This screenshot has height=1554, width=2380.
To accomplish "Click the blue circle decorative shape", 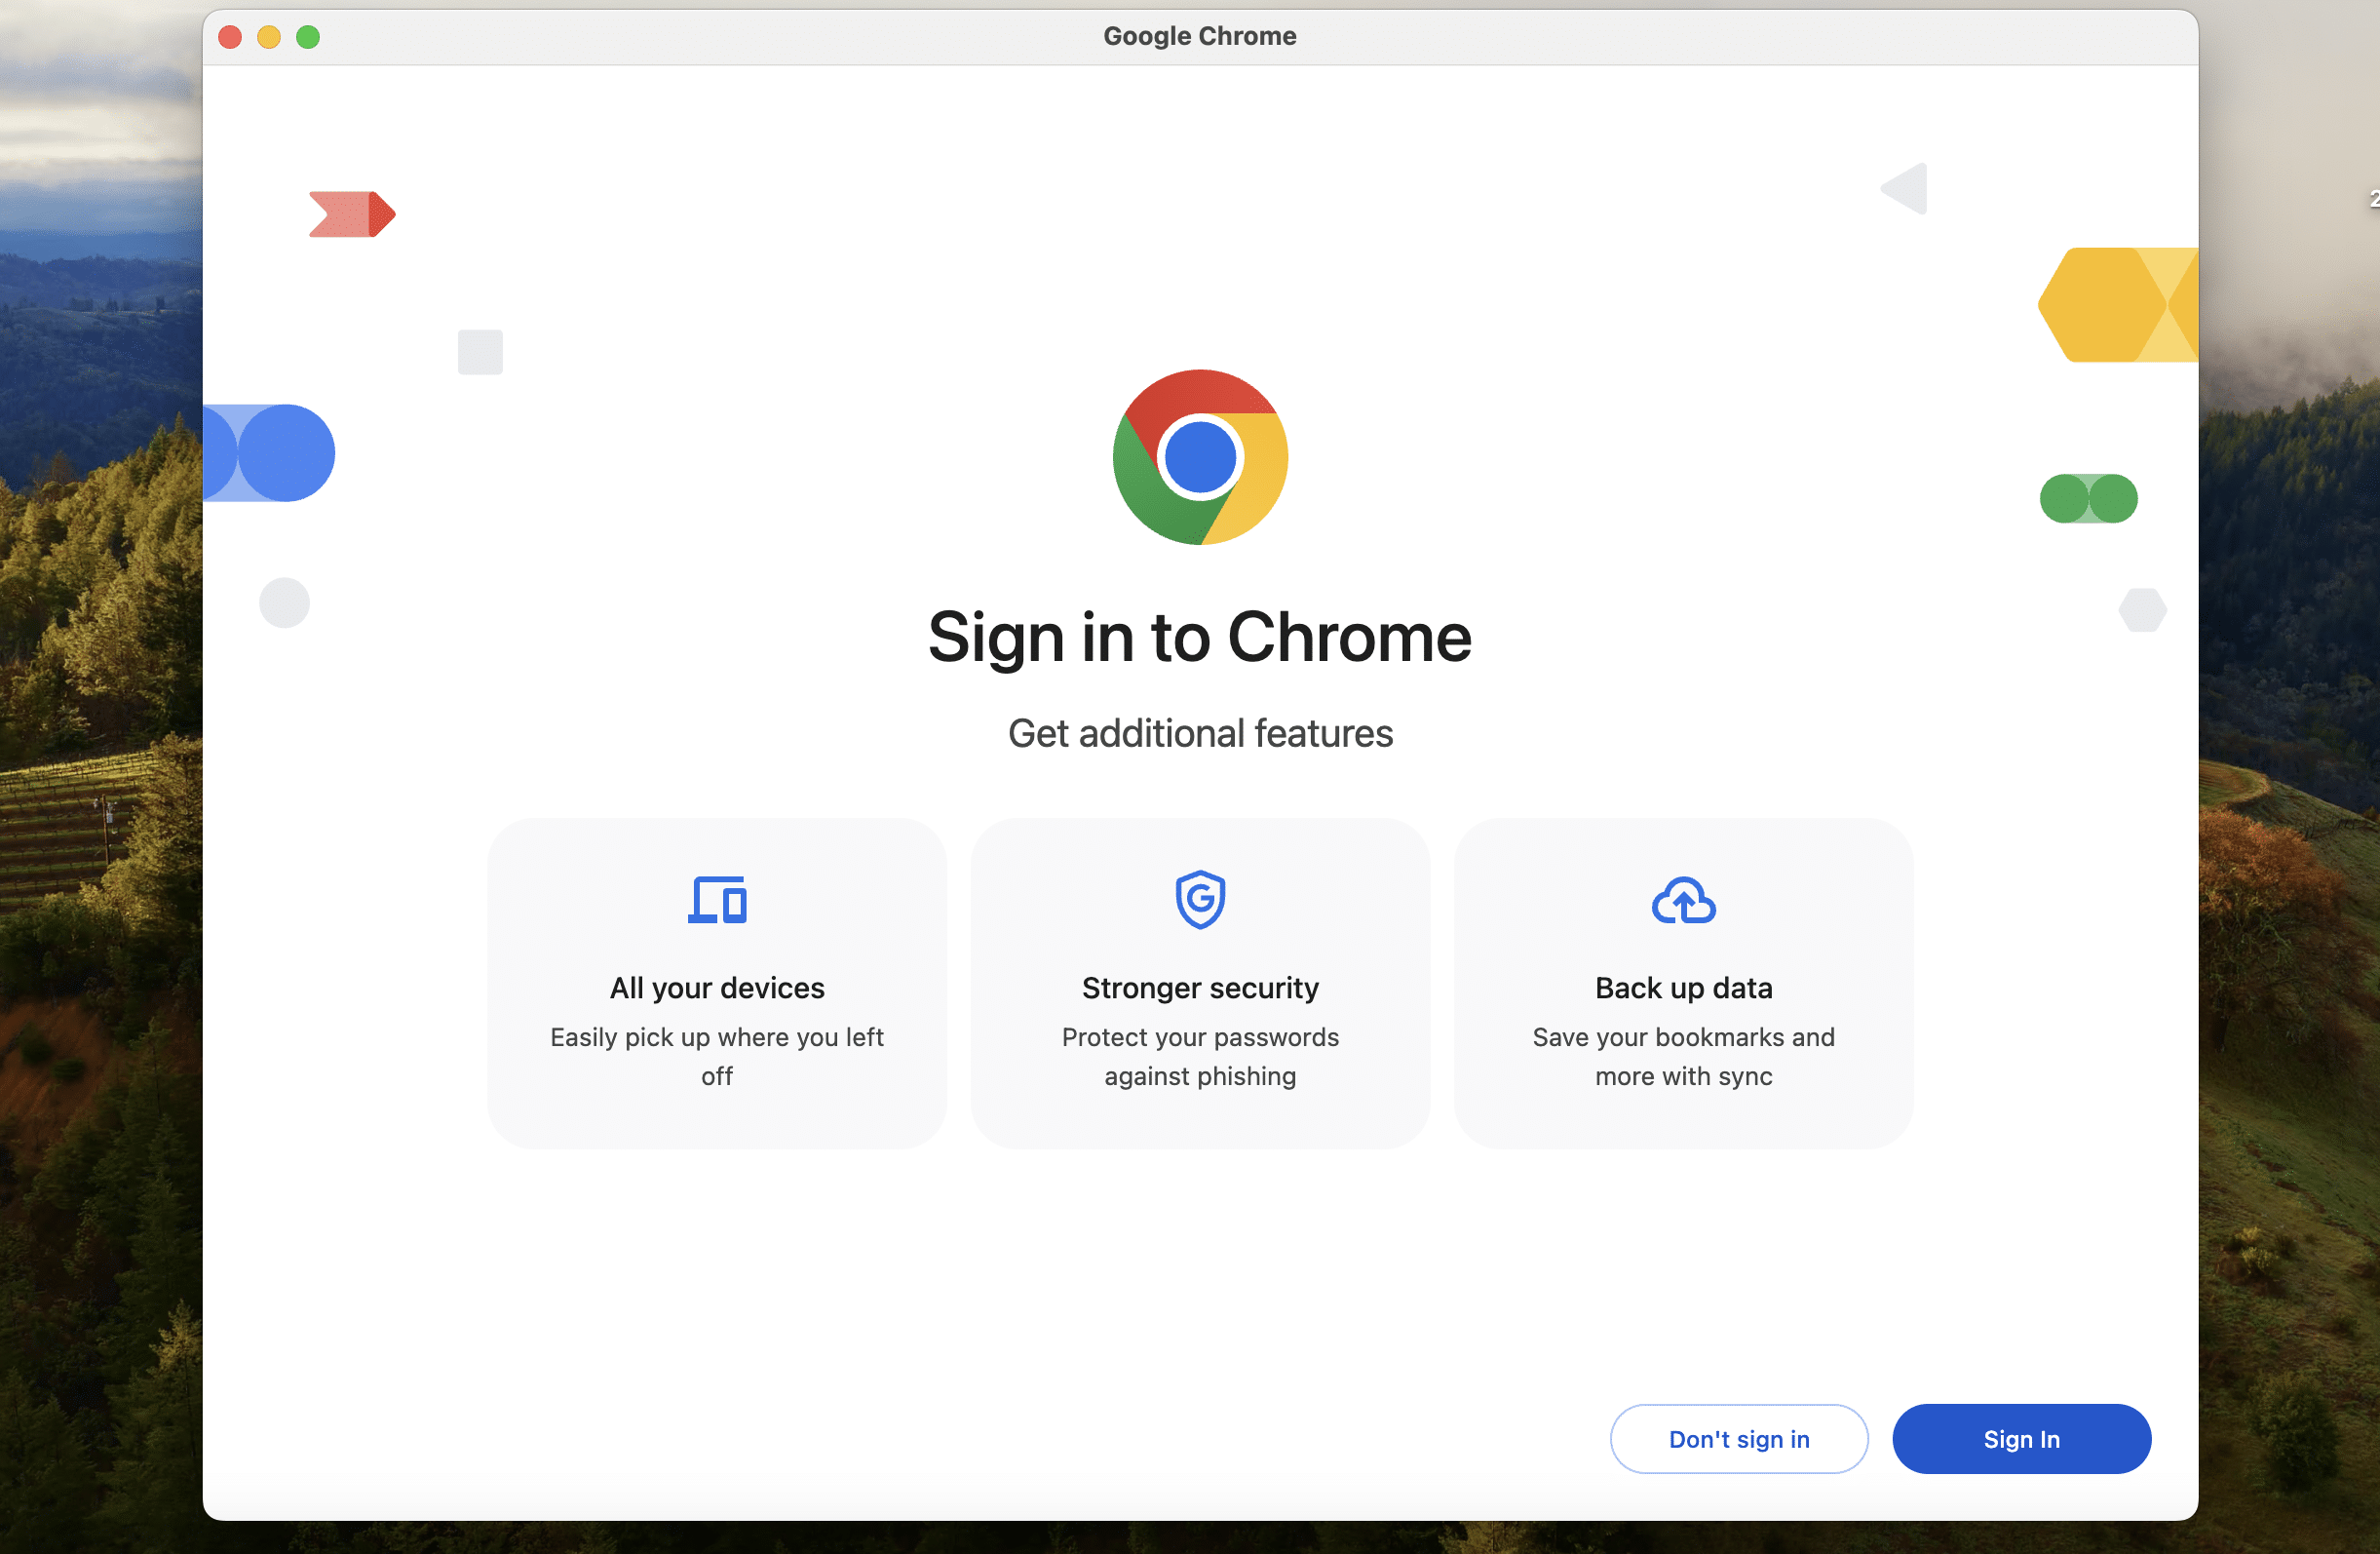I will pos(284,453).
